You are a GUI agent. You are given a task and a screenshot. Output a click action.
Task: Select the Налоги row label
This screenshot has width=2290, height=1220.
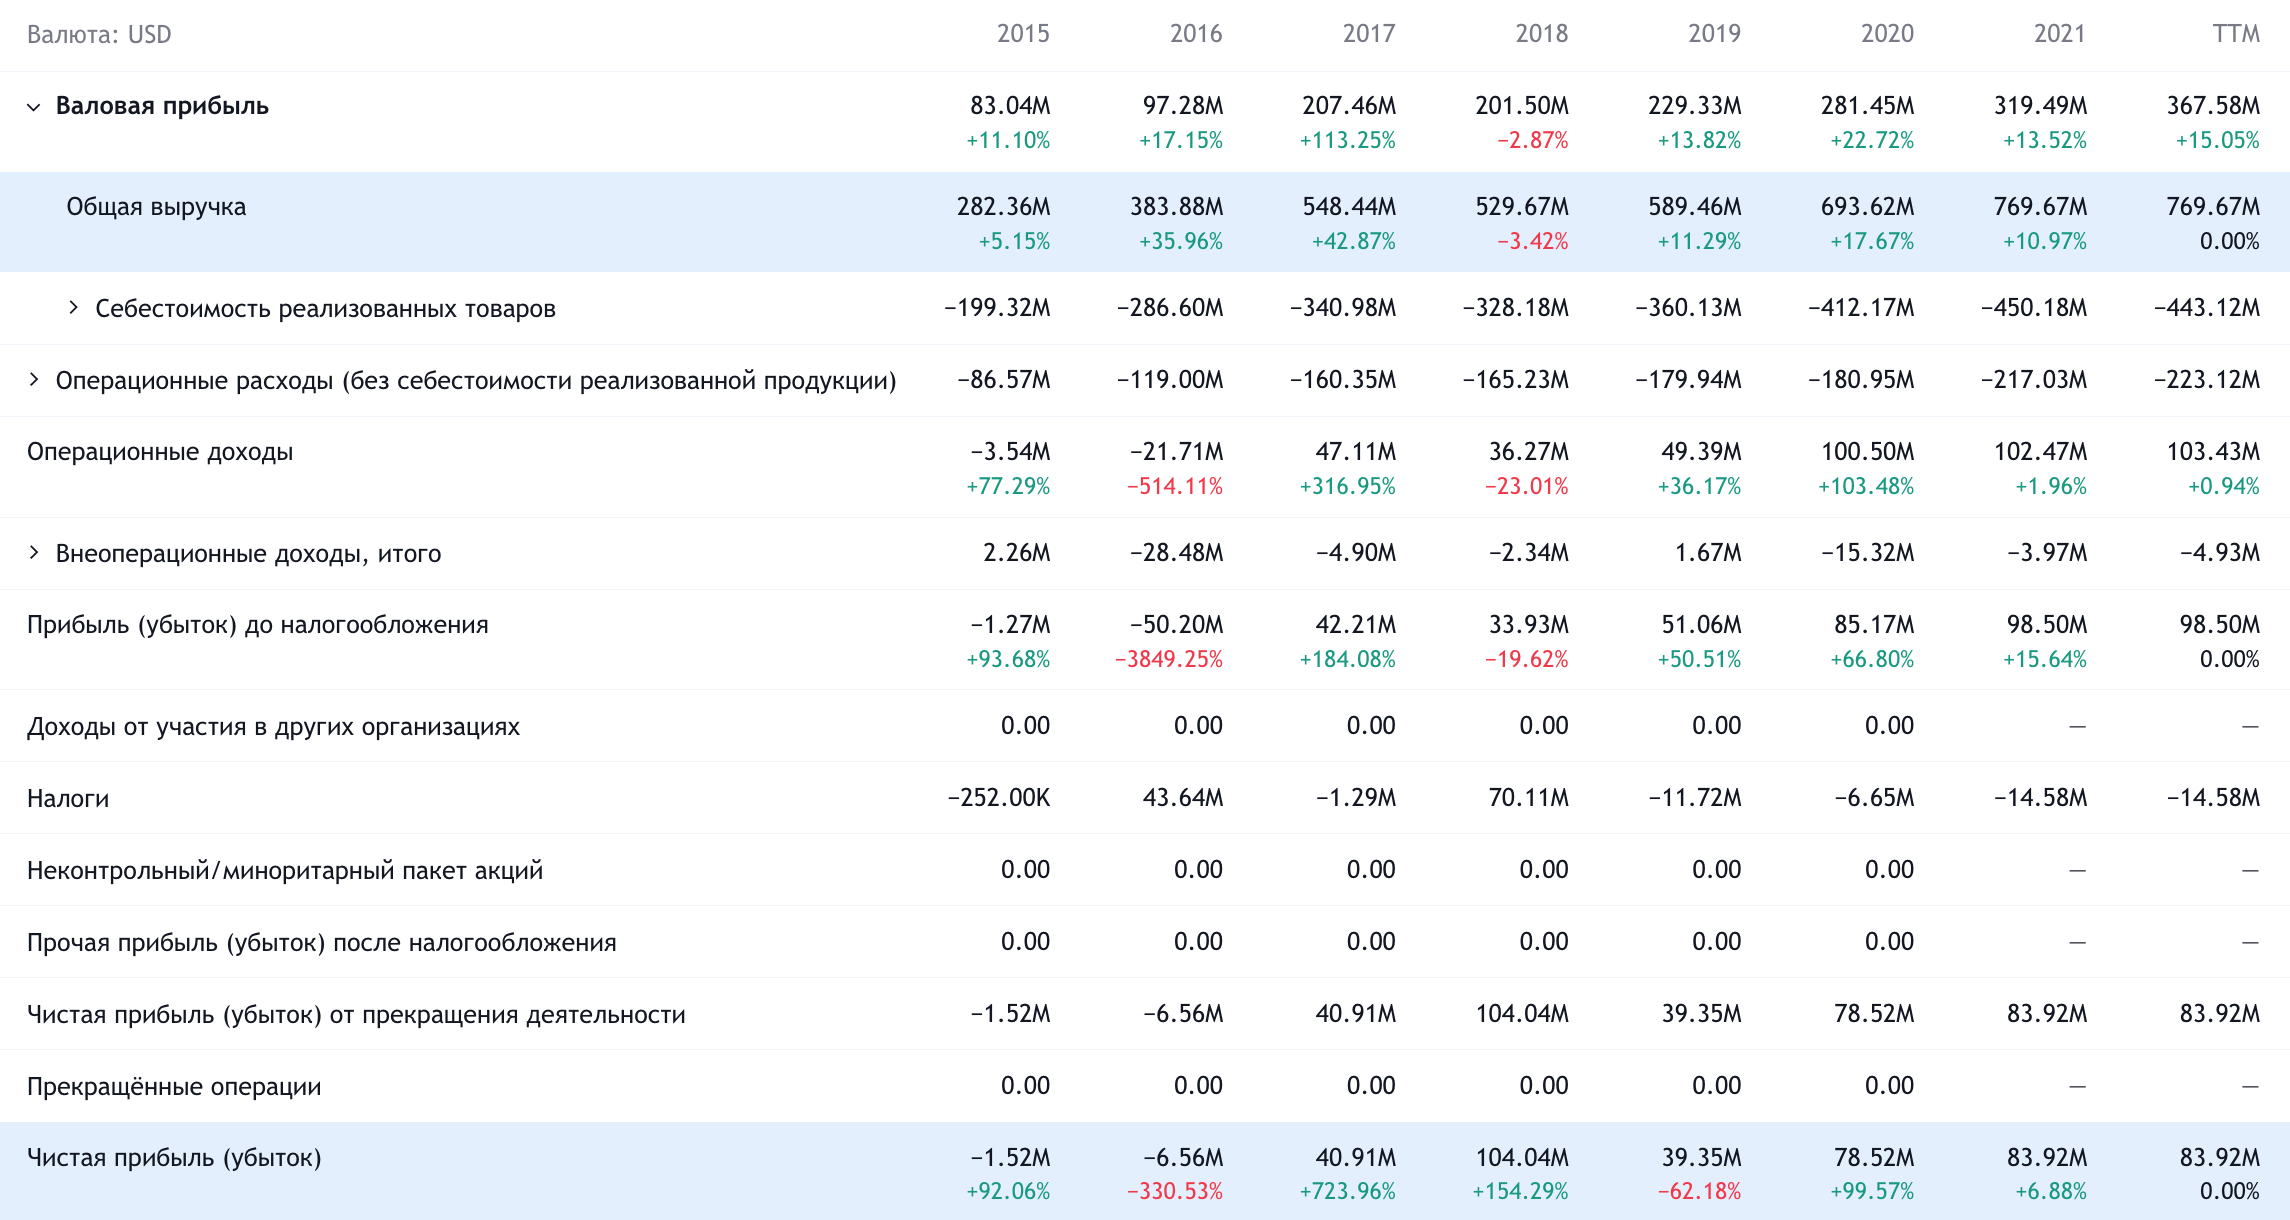pyautogui.click(x=68, y=798)
